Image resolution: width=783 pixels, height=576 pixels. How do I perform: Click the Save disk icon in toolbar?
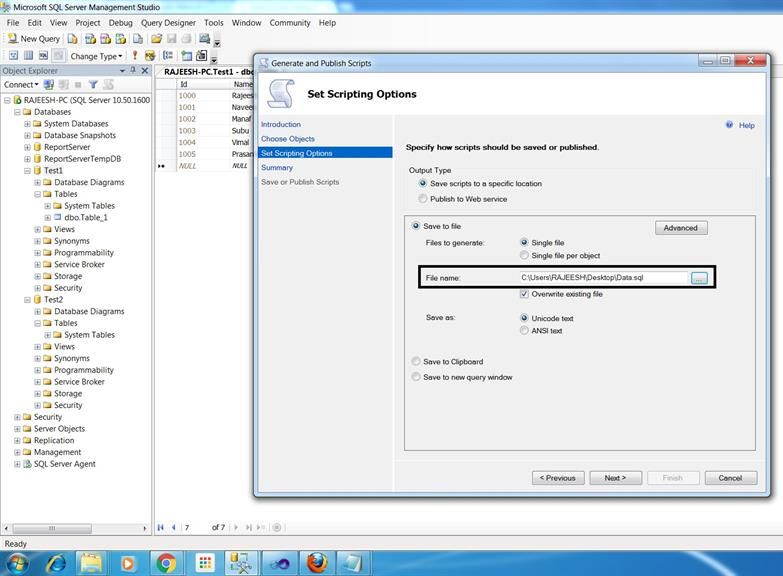coord(171,39)
